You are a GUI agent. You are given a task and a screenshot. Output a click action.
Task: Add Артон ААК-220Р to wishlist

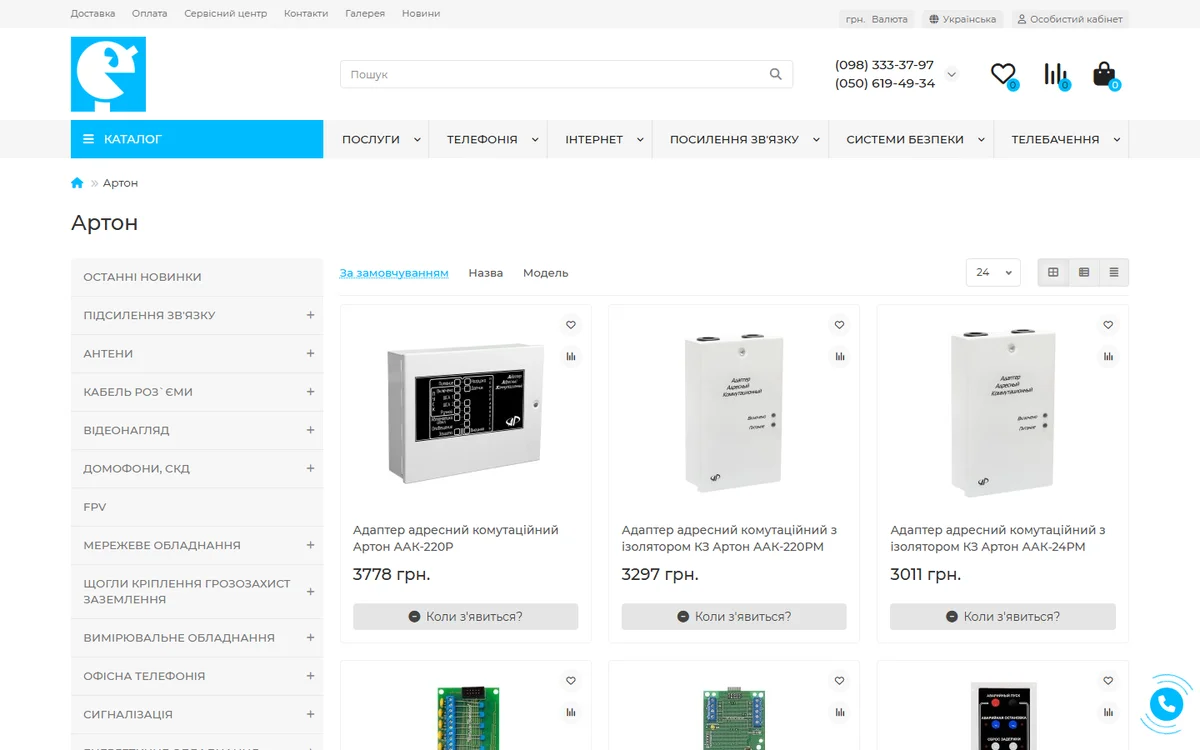coord(571,325)
